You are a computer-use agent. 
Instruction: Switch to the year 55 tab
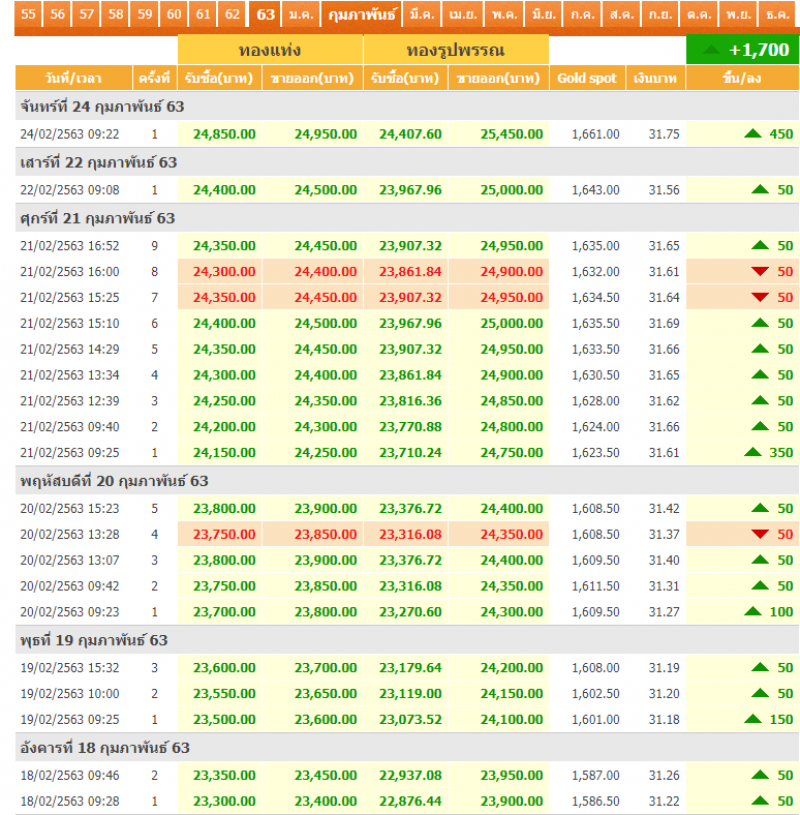28,14
